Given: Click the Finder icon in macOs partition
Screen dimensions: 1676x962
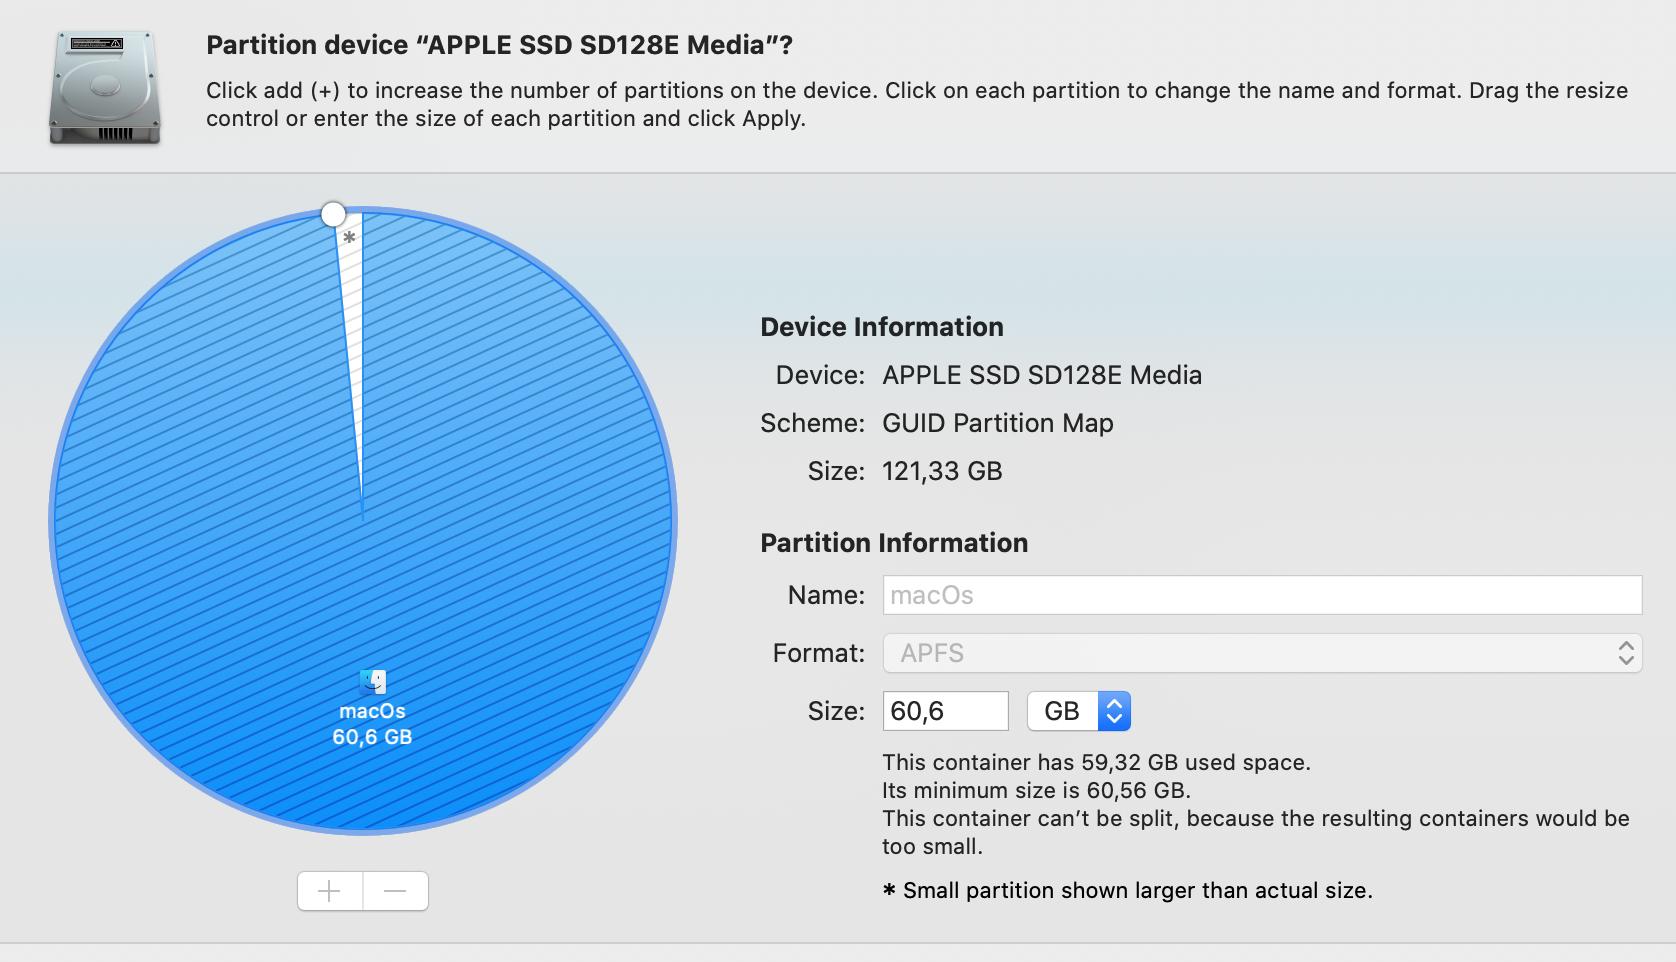Looking at the screenshot, I should pyautogui.click(x=373, y=682).
